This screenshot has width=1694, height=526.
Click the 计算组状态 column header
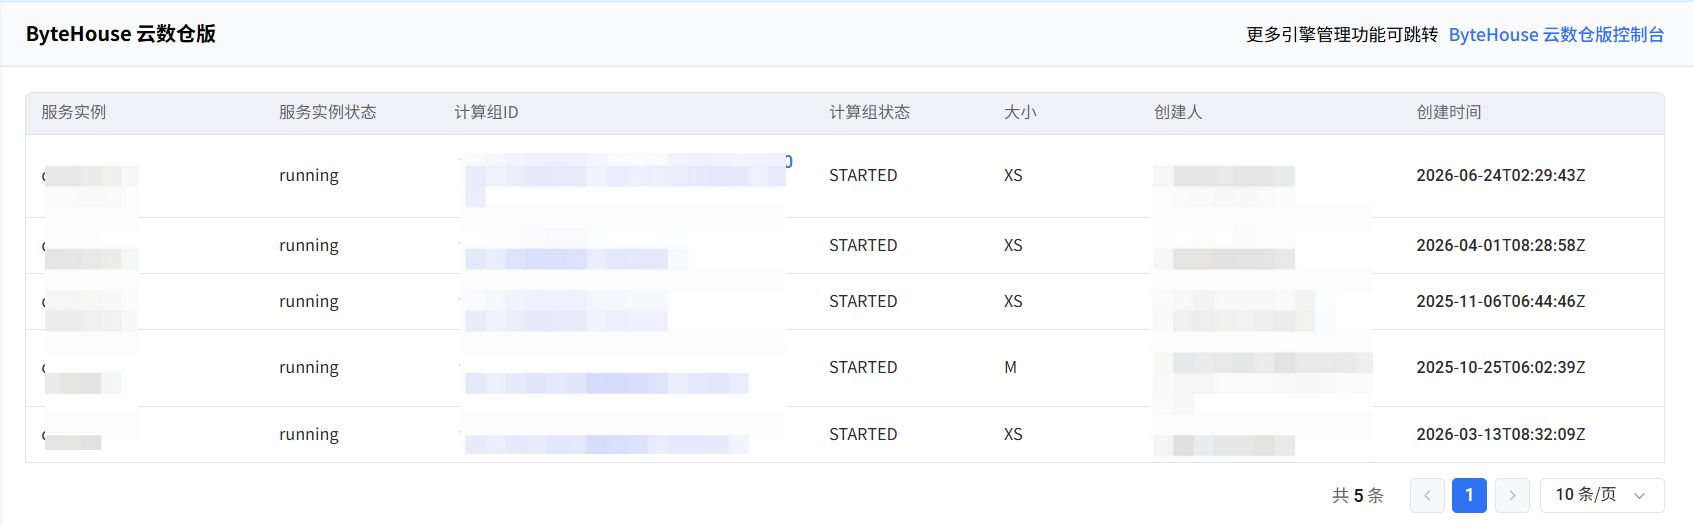869,112
